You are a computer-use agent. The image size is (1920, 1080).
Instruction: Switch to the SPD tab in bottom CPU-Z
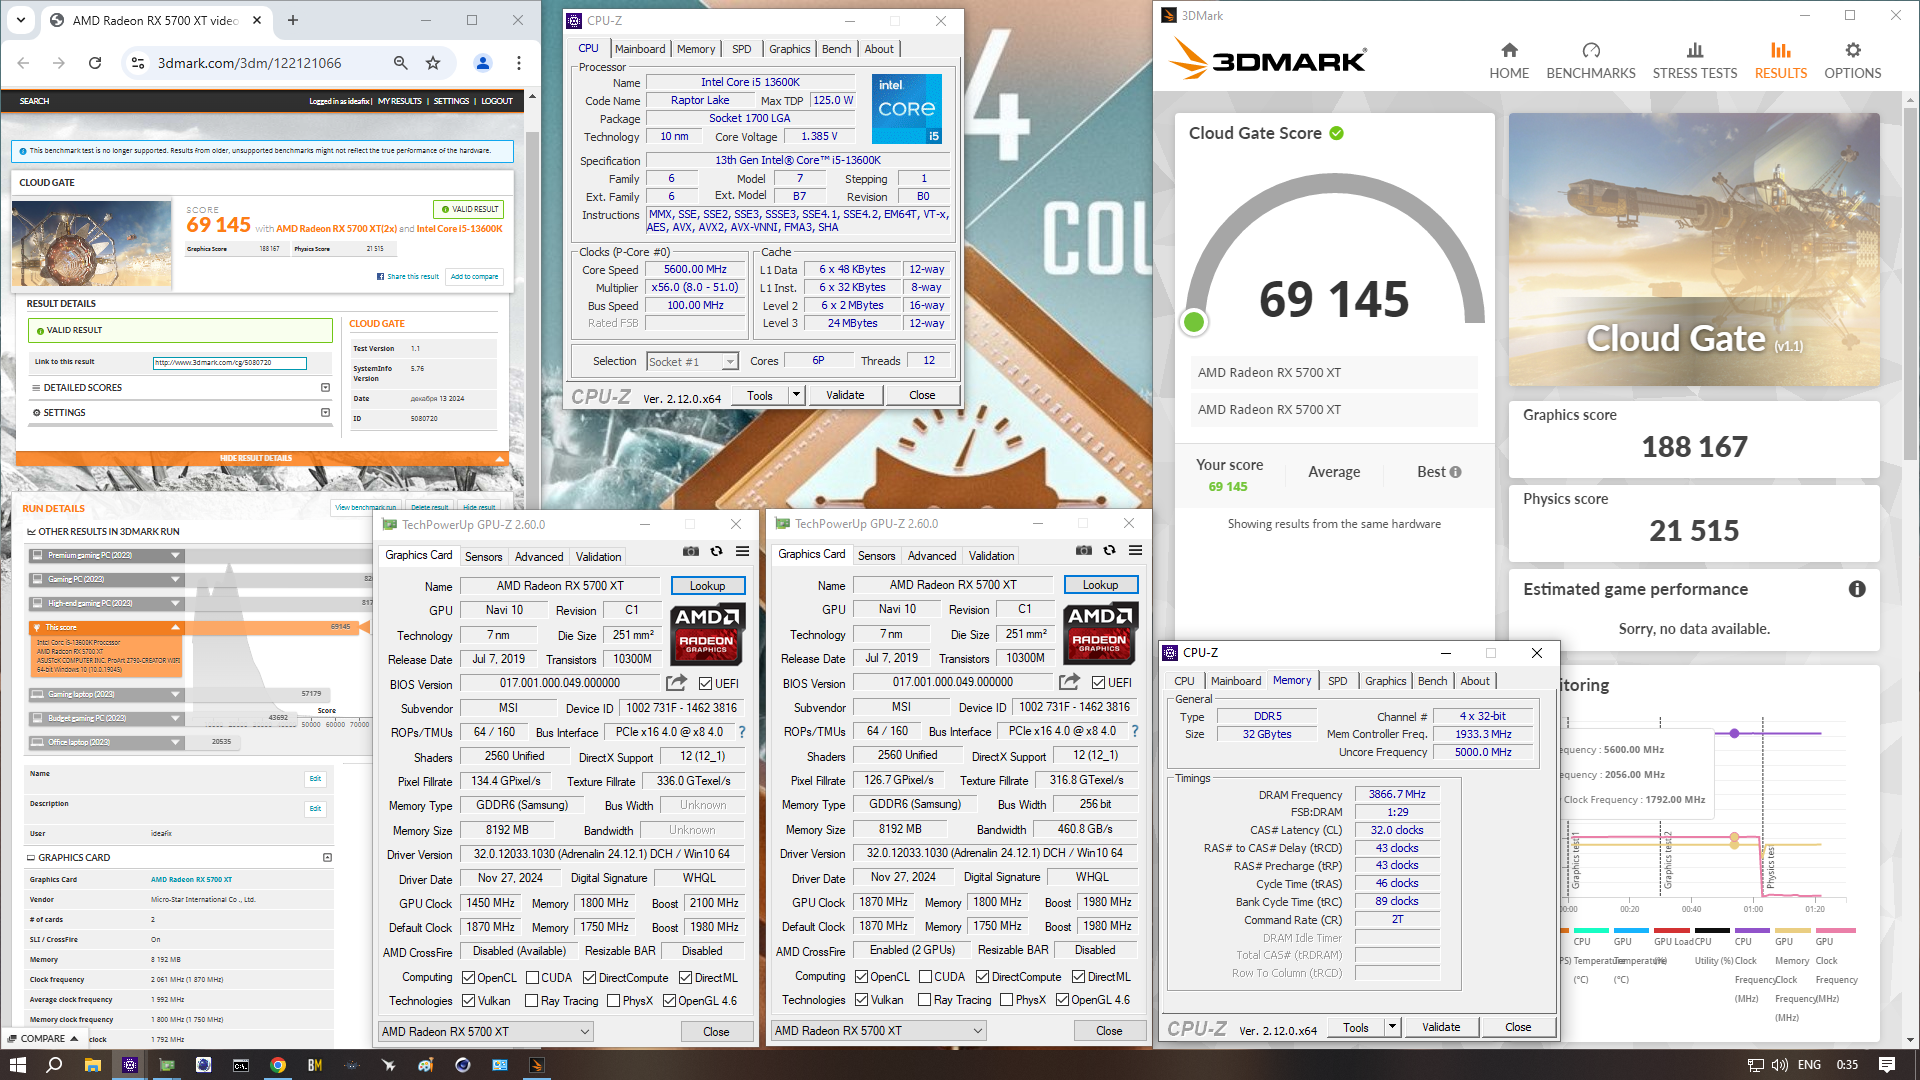1338,681
